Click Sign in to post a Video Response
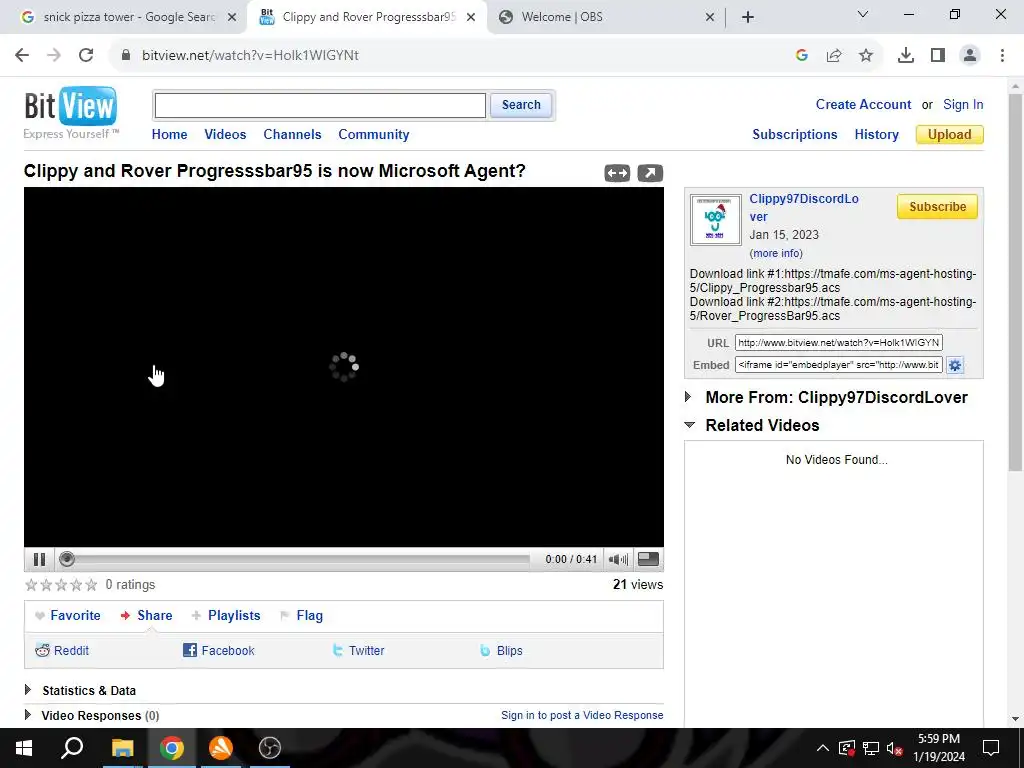The height and width of the screenshot is (768, 1024). pyautogui.click(x=582, y=715)
